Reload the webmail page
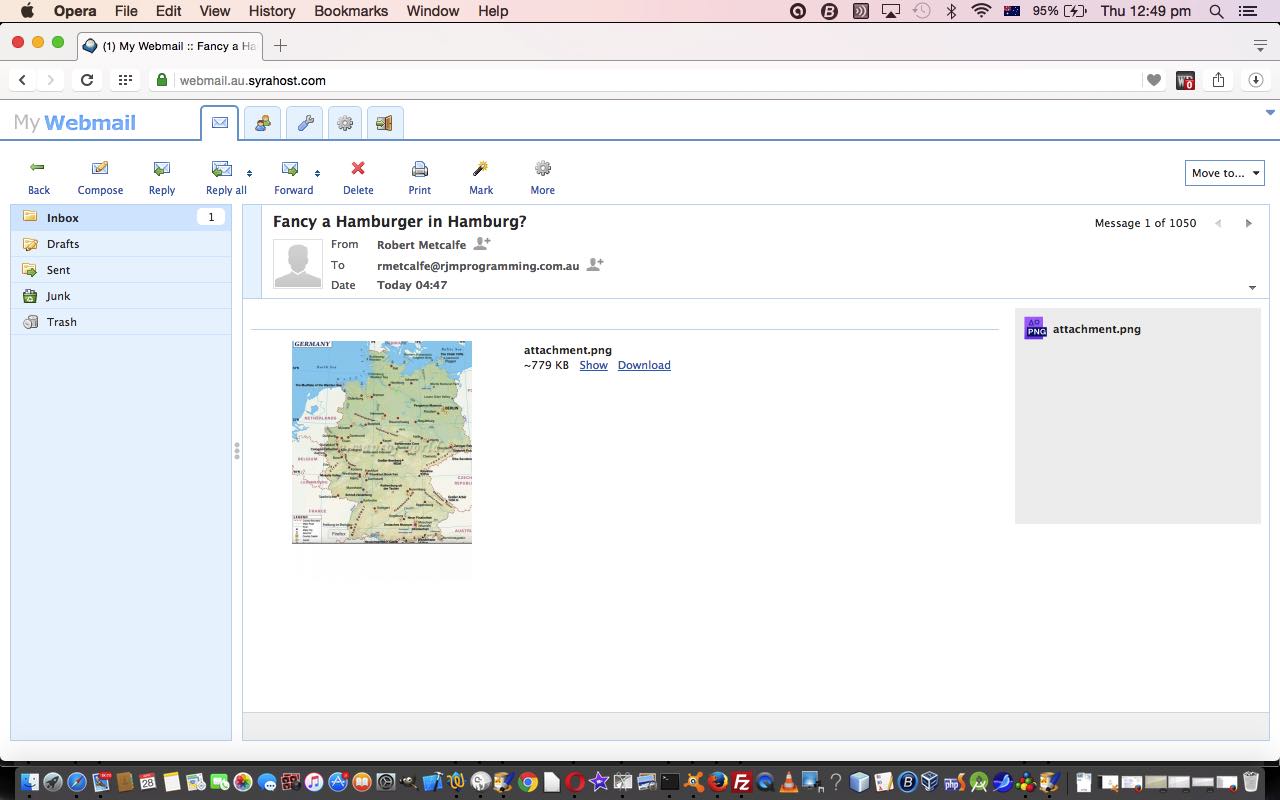This screenshot has height=800, width=1280. 87,80
